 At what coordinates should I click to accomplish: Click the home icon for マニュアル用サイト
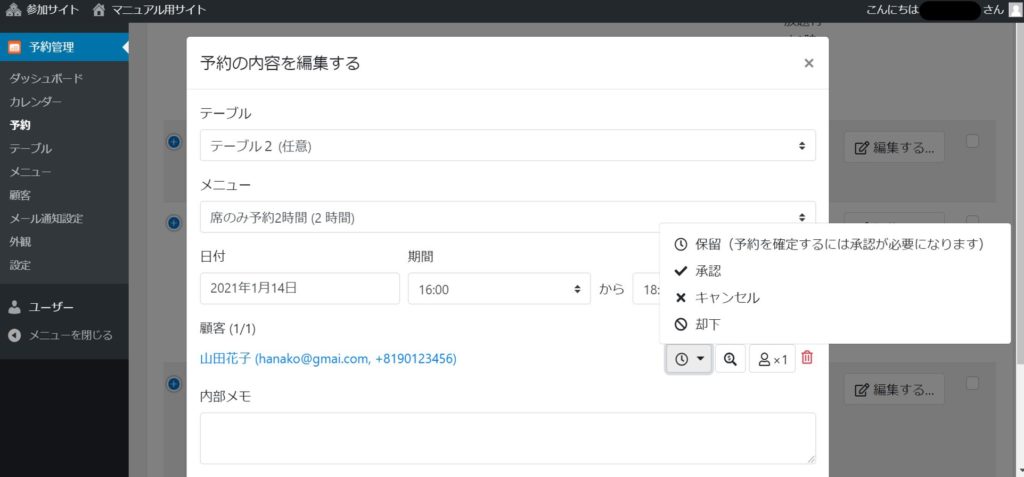(x=98, y=10)
